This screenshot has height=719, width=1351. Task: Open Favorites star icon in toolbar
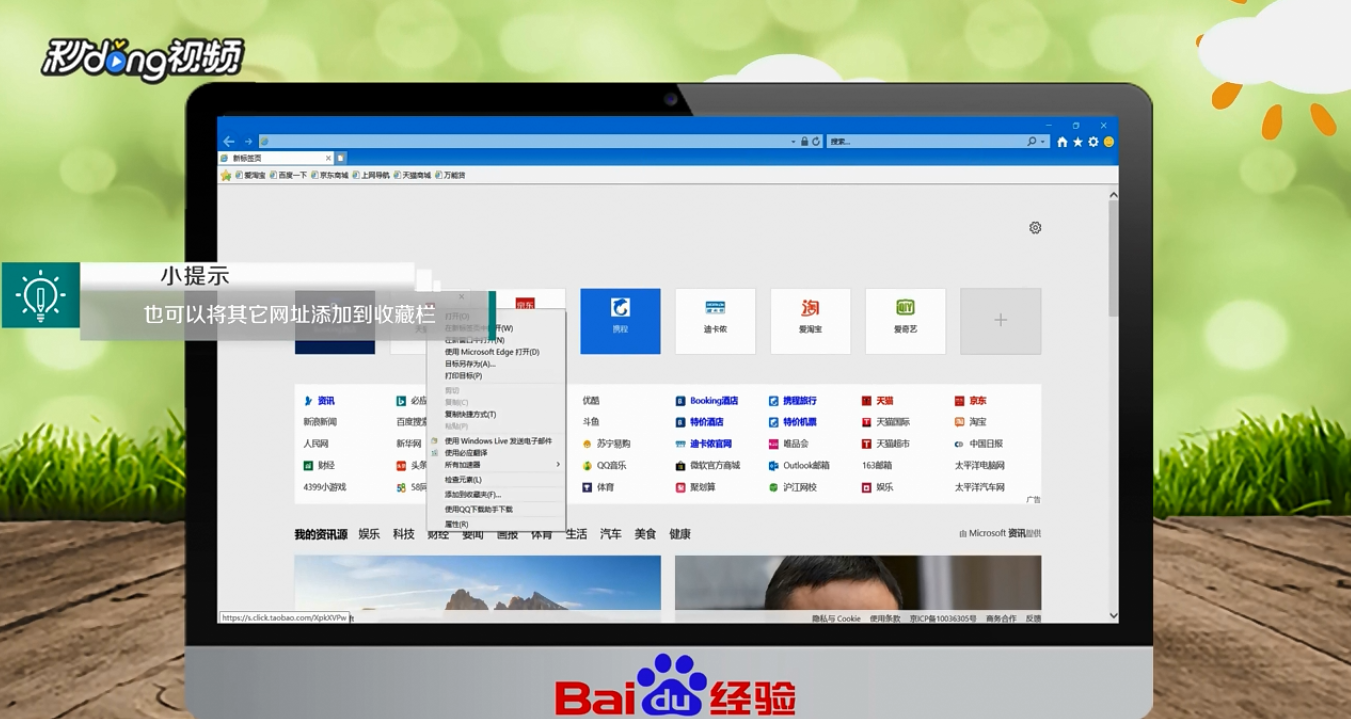(x=1078, y=142)
